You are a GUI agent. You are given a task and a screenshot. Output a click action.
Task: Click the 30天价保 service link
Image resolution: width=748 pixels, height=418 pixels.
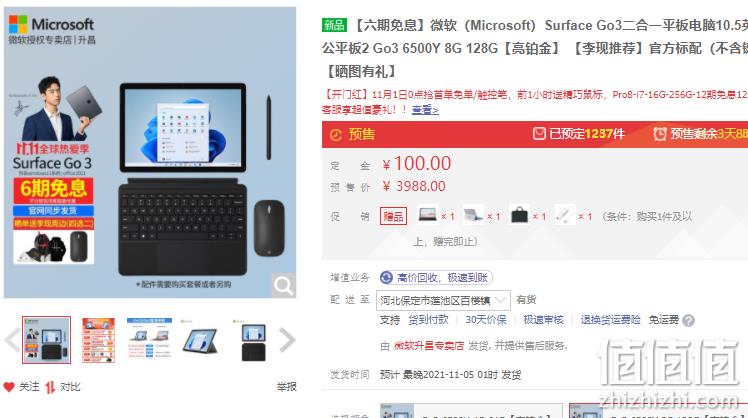[x=486, y=320]
